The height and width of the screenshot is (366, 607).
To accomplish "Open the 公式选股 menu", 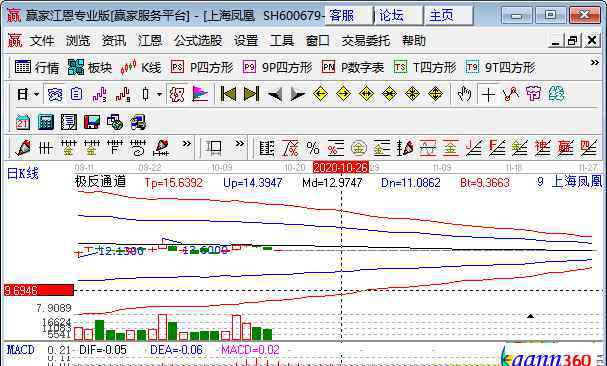I will click(x=198, y=40).
